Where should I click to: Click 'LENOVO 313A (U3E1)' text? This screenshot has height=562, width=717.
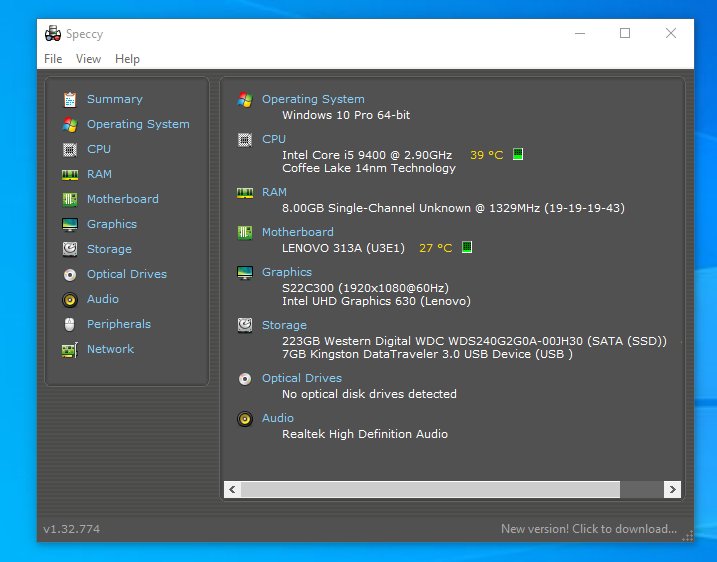click(343, 248)
